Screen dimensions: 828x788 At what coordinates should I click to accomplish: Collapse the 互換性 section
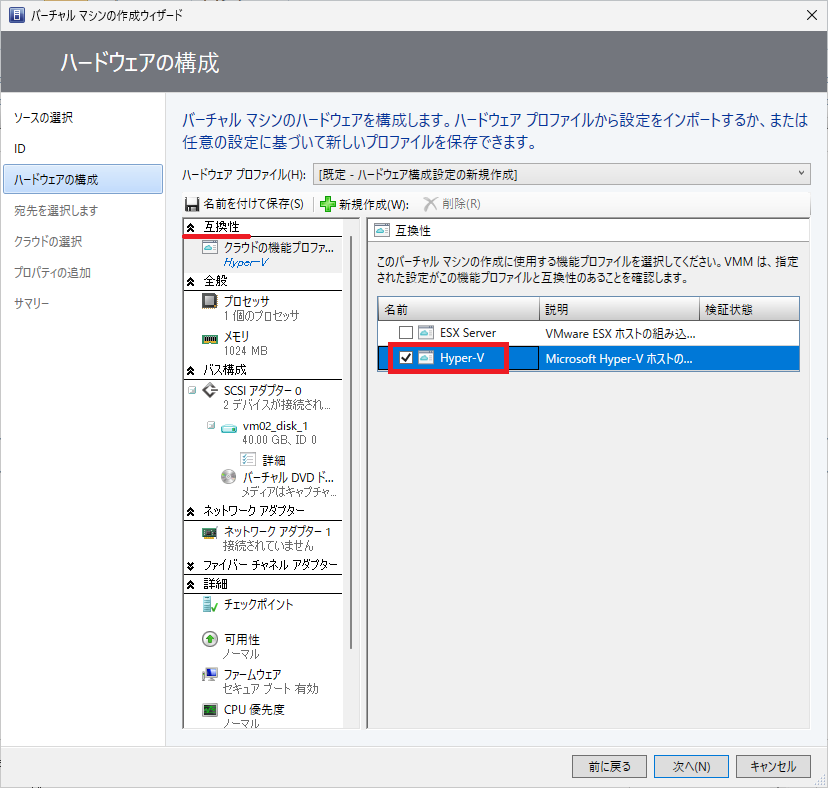point(191,228)
